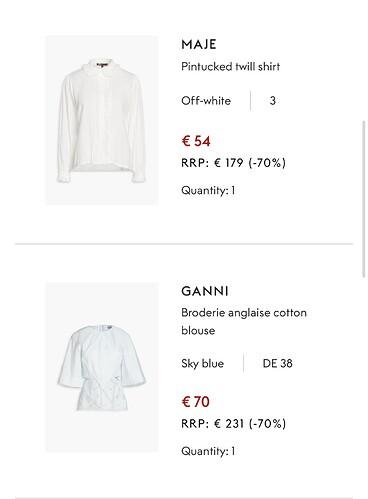
Task: Open the Pintucked twill shirt title
Action: click(230, 66)
